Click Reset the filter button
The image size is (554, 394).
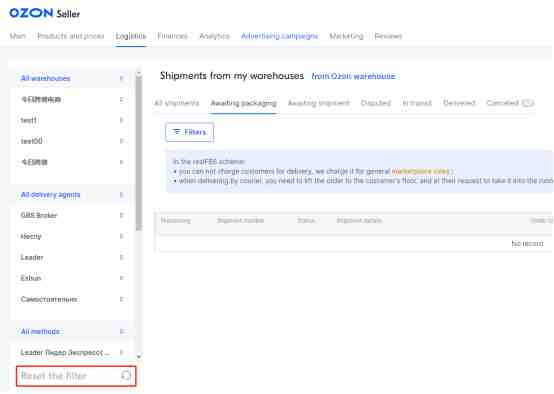tap(76, 376)
